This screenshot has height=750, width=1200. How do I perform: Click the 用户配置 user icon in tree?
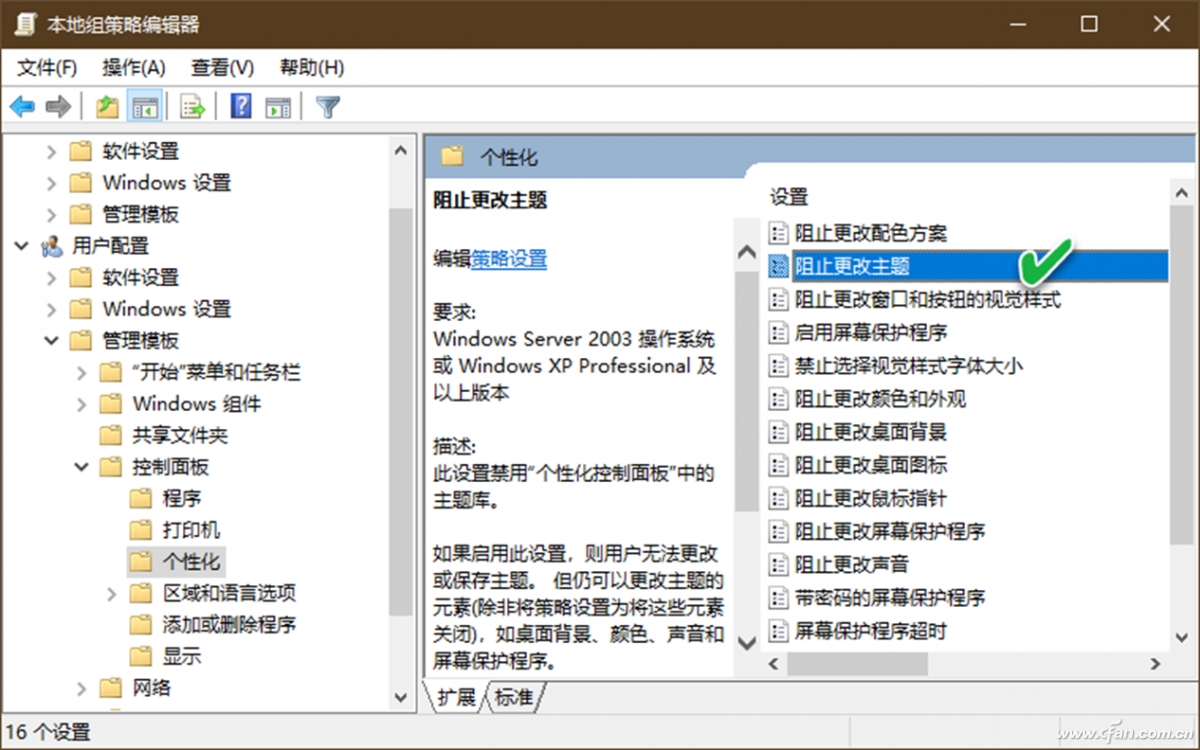(52, 246)
